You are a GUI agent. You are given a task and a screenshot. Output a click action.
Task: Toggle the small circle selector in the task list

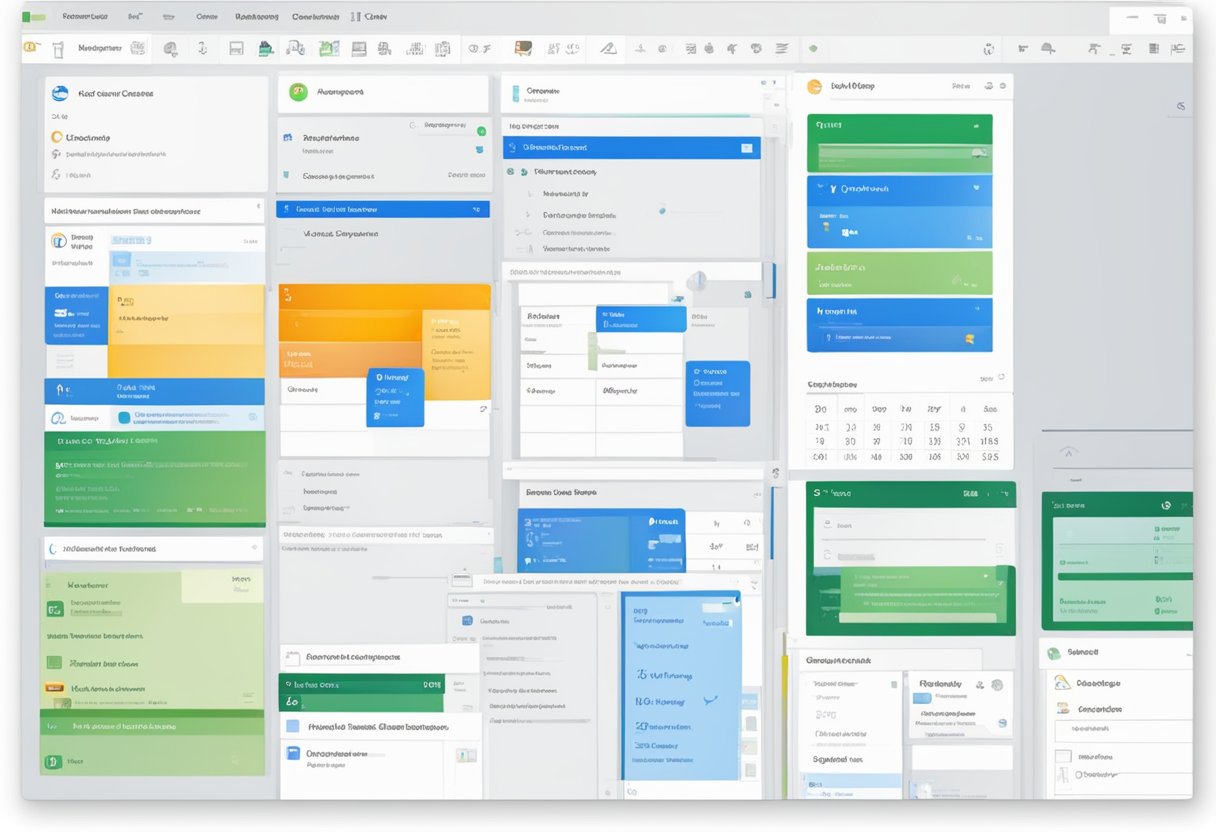[x=663, y=211]
